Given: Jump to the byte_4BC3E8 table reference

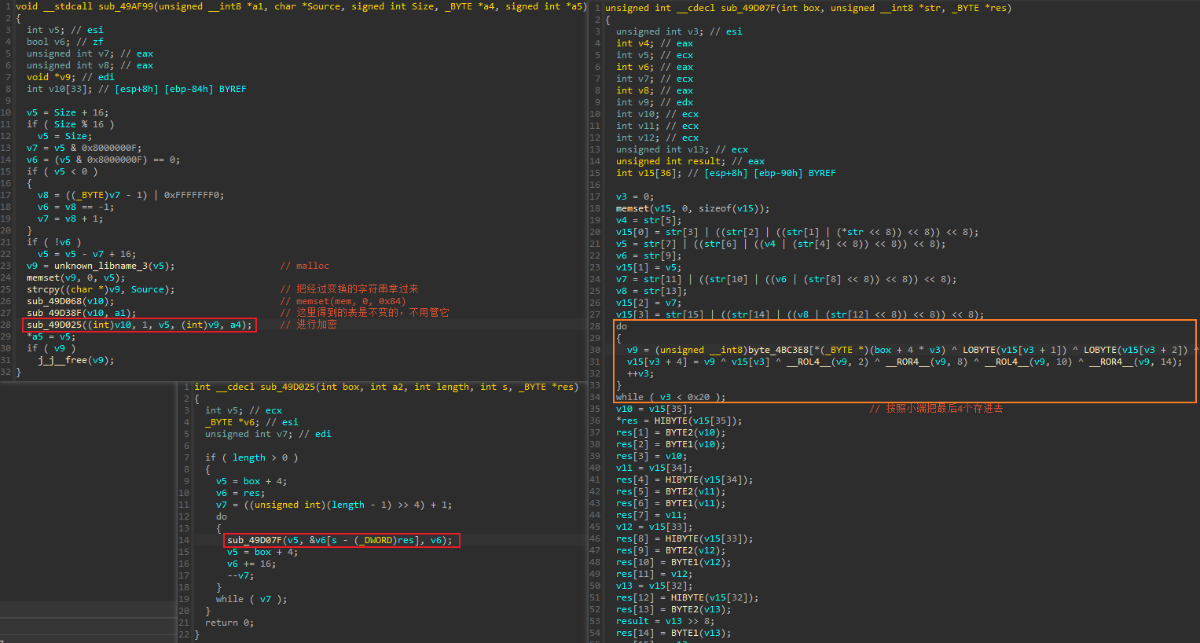Looking at the screenshot, I should click(x=716, y=350).
